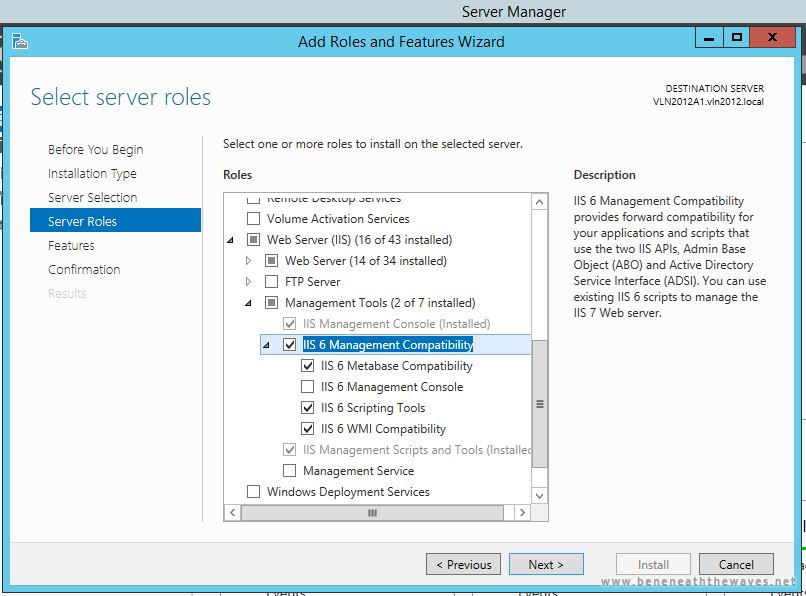Click the horizontal scrollbar thumb in roles list
Screen dimensions: 806x596
[x=372, y=513]
